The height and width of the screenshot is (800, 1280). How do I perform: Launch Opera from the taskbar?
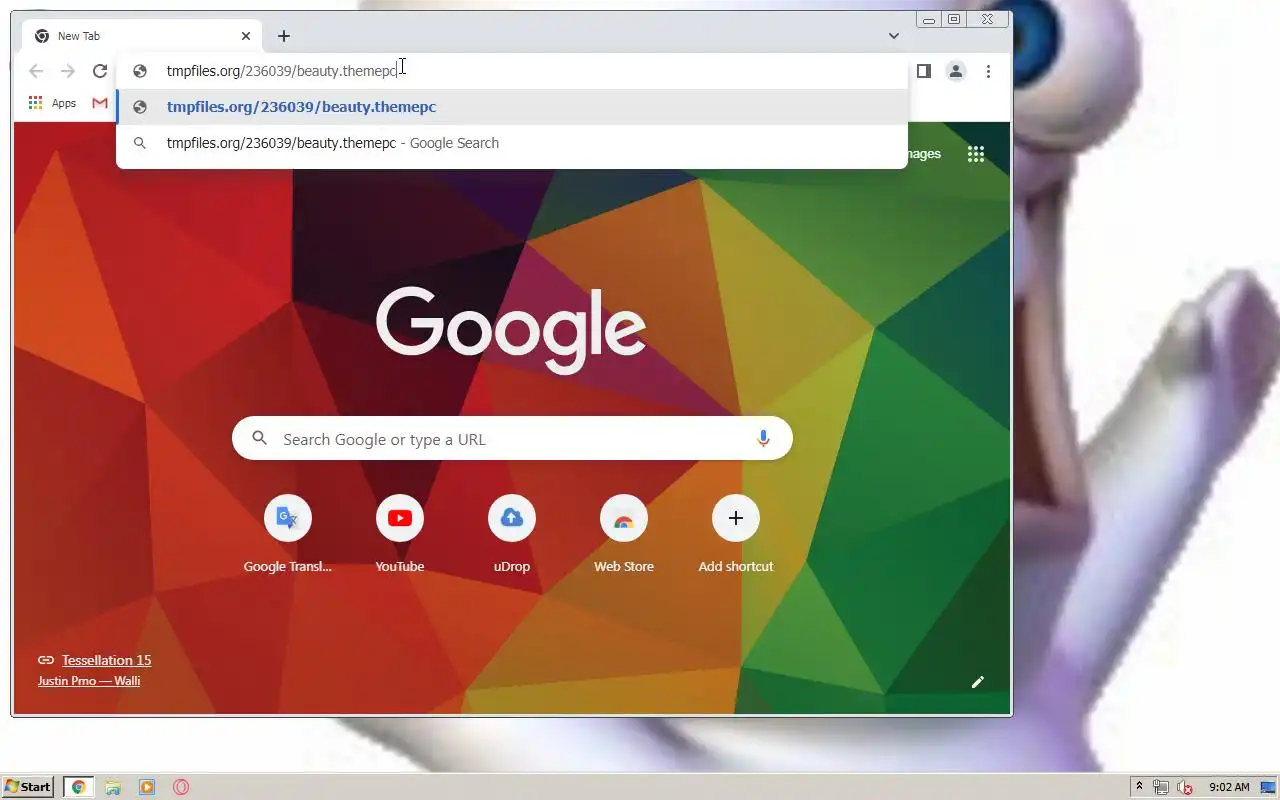point(181,787)
